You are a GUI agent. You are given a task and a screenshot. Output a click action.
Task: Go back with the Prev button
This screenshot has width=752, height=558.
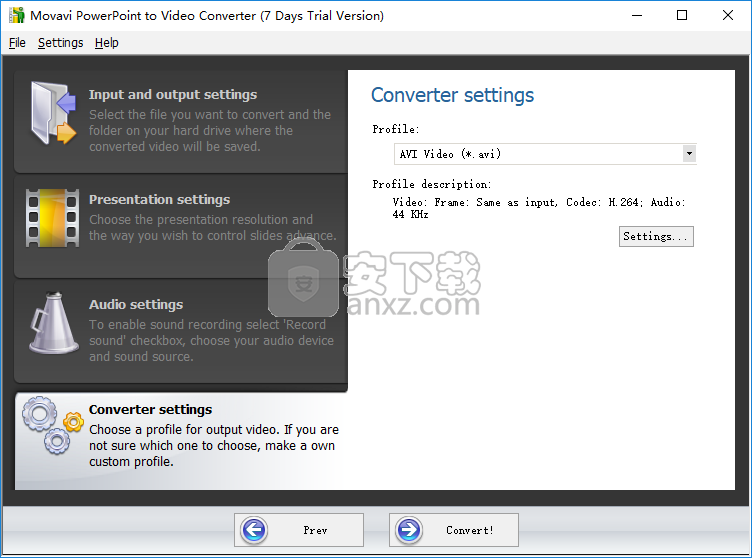tap(299, 530)
